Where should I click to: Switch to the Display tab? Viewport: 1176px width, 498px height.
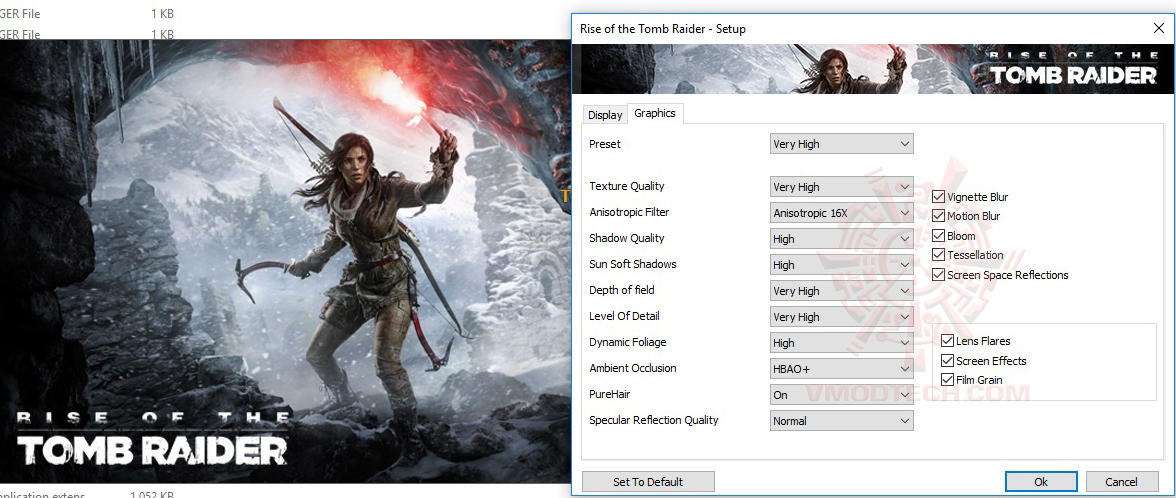tap(605, 115)
